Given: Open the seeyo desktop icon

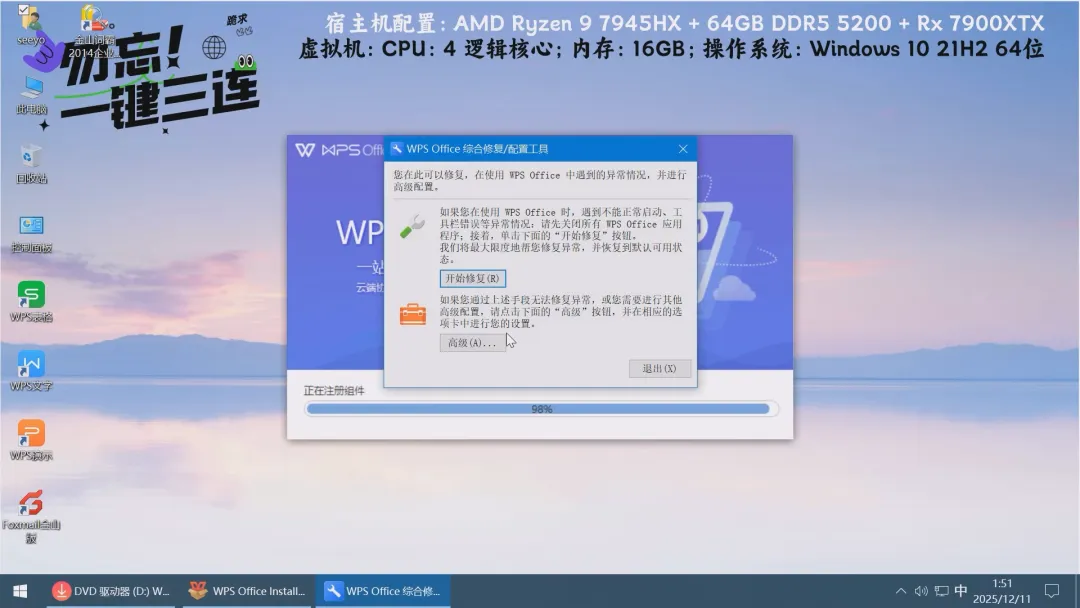Looking at the screenshot, I should pos(30,25).
